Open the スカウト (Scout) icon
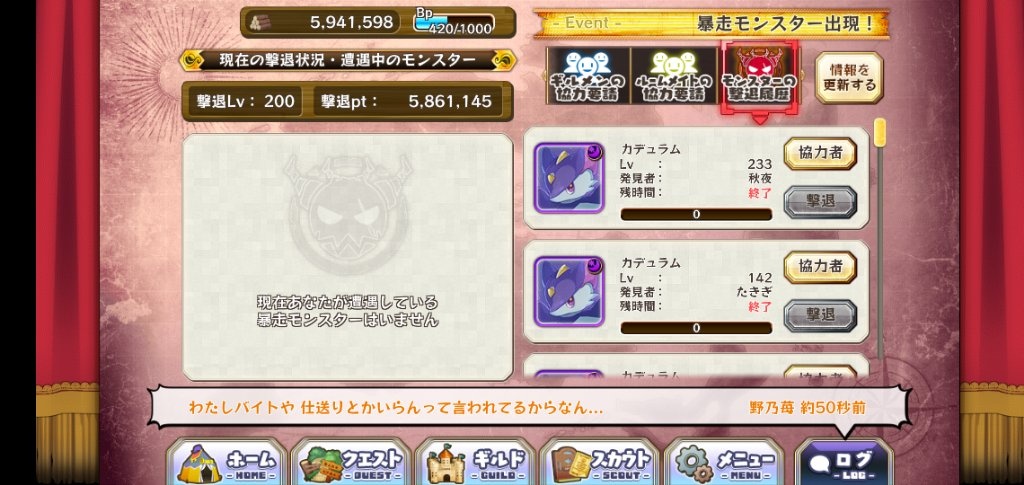Screen dimensions: 1024x485 click(x=600, y=462)
